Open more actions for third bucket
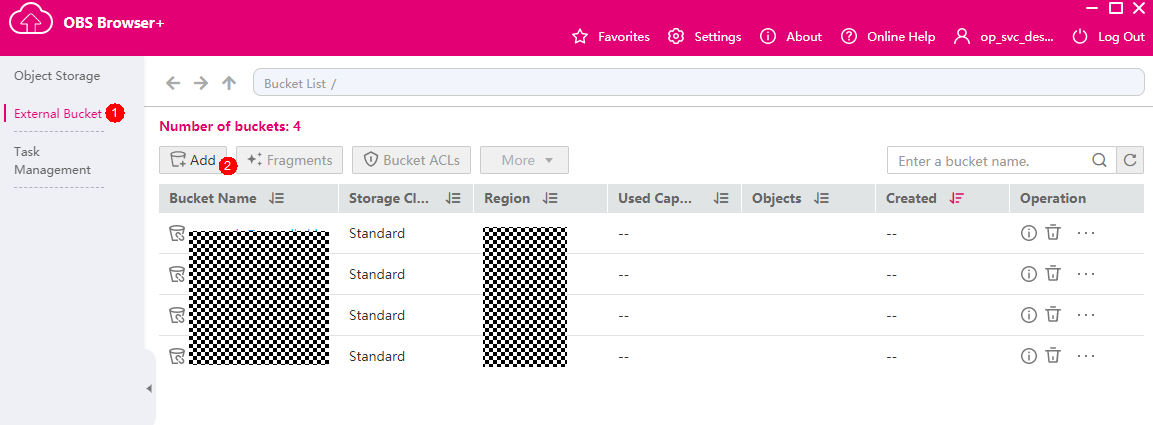1153x425 pixels. [x=1087, y=315]
